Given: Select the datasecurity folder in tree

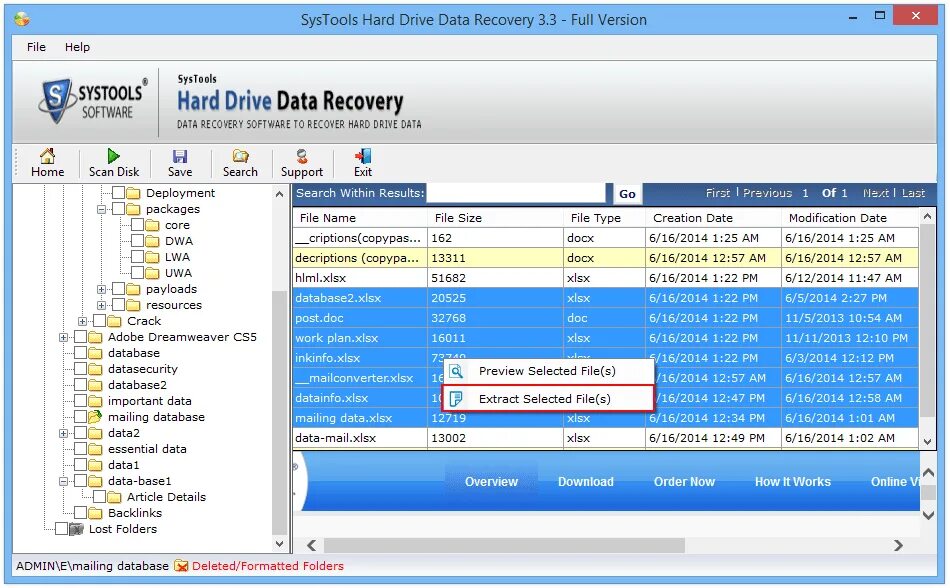Looking at the screenshot, I should click(x=142, y=369).
